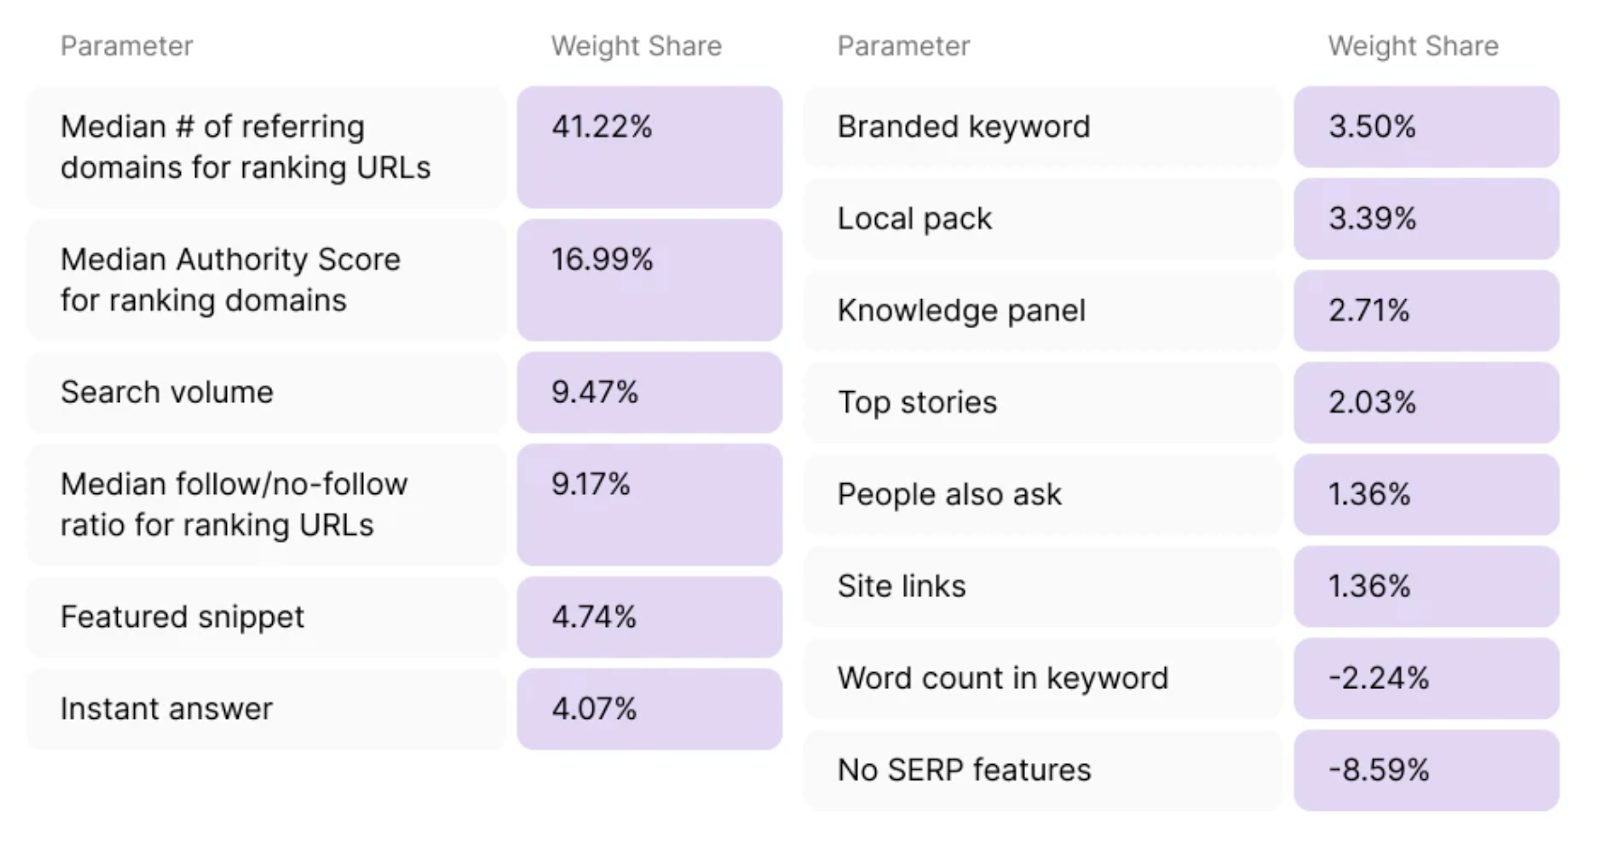Click the 41.22% weight share cell
The width and height of the screenshot is (1600, 853).
pyautogui.click(x=649, y=147)
